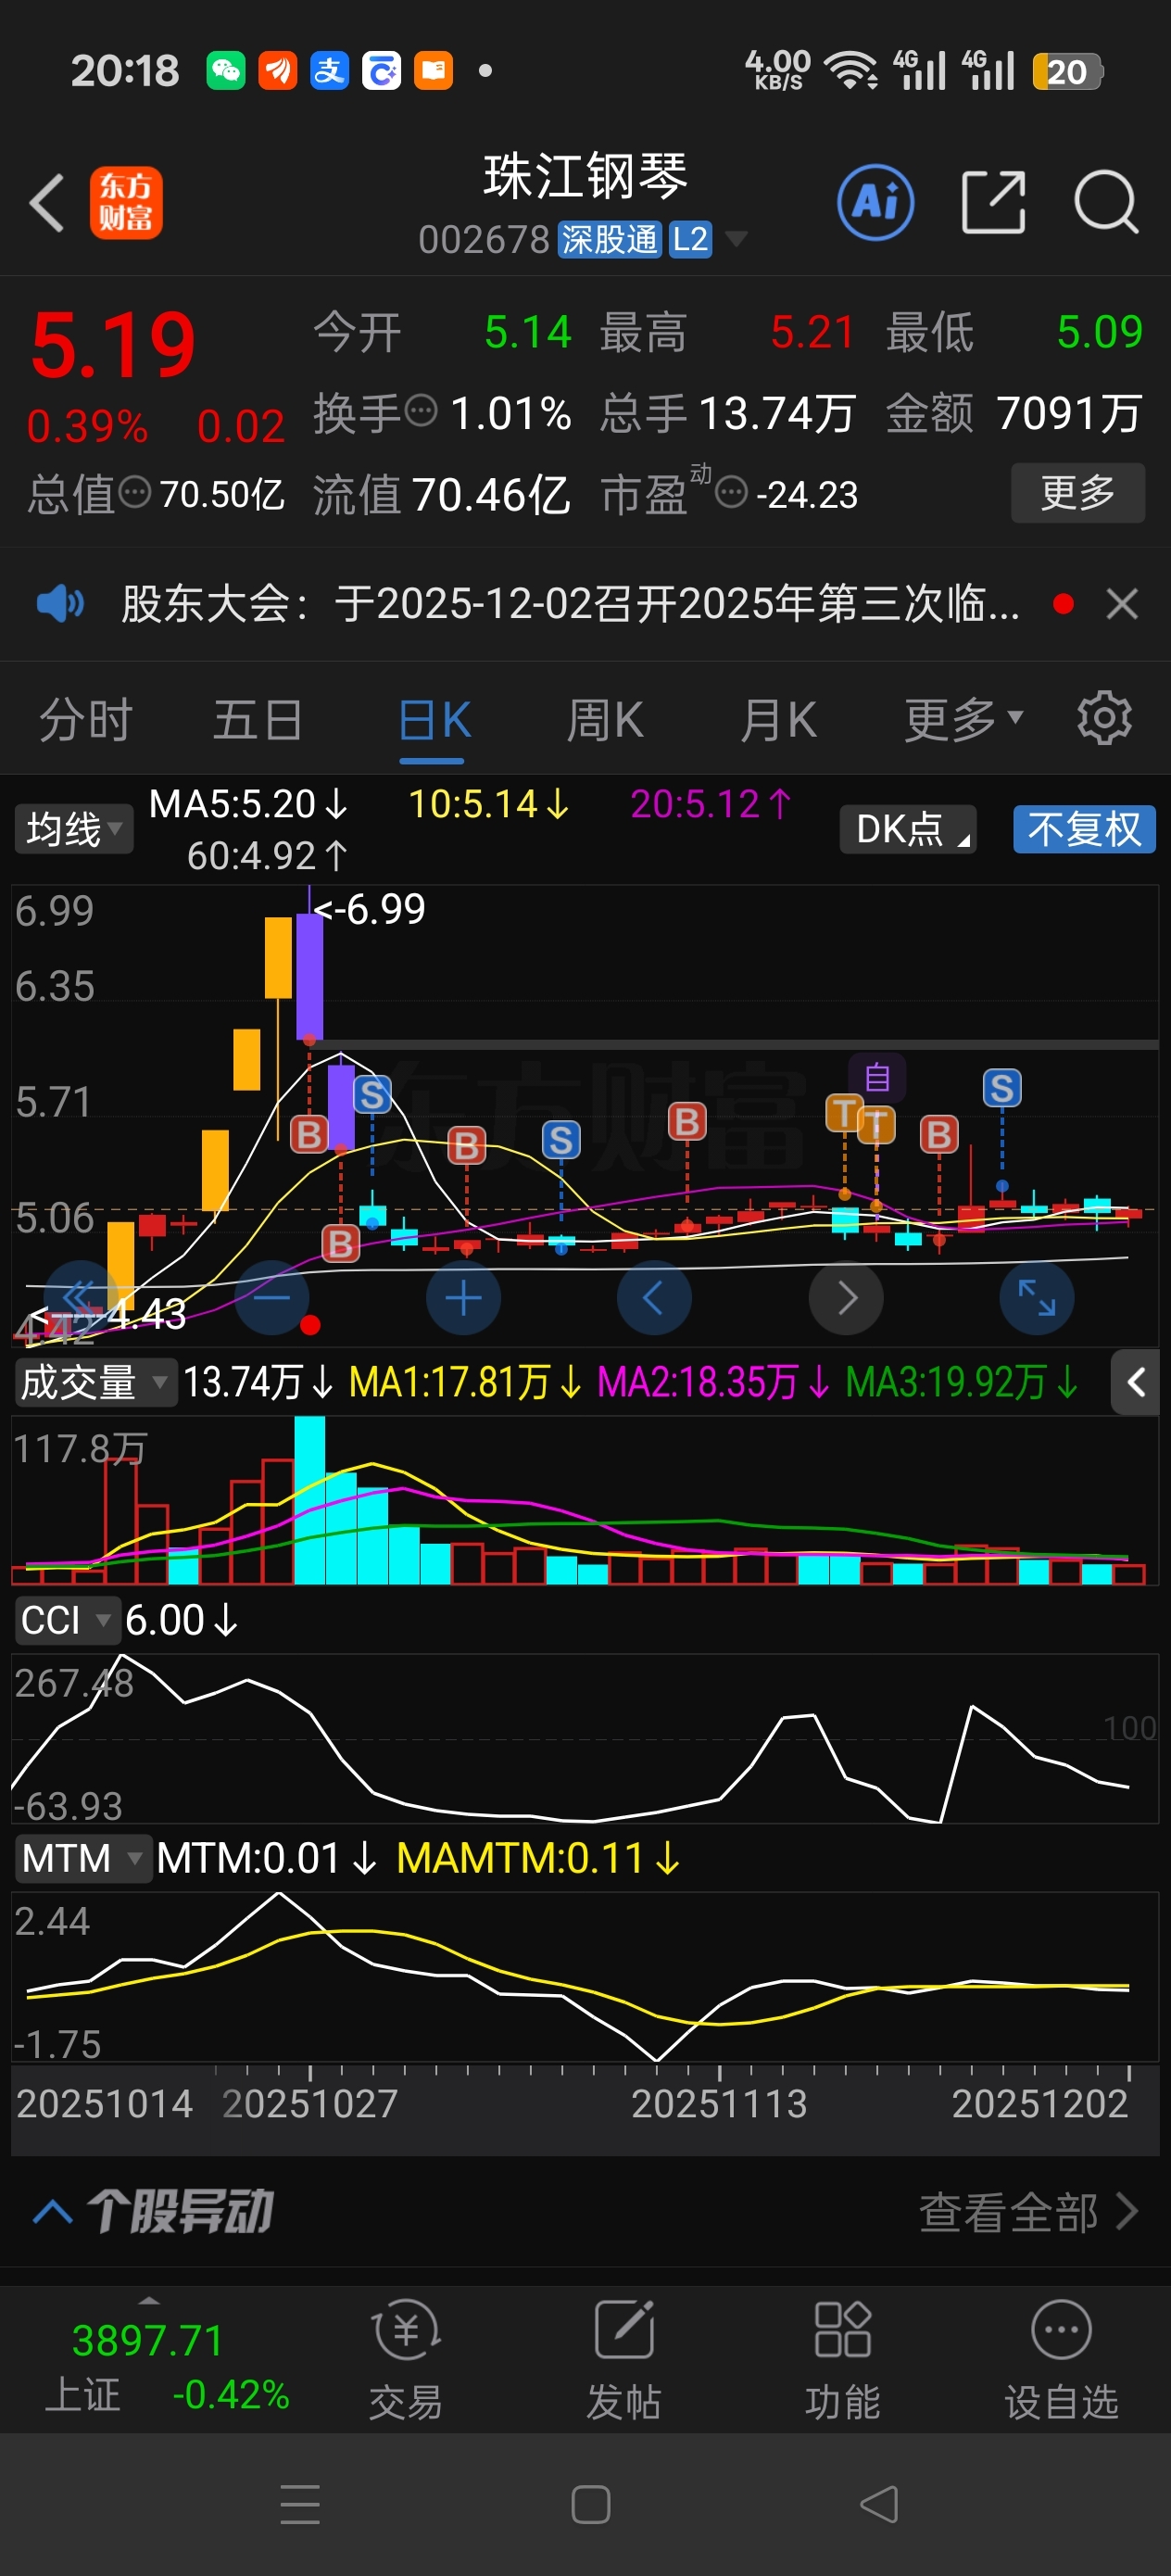
Task: Expand 更多 chart period dropdown
Action: (x=964, y=719)
